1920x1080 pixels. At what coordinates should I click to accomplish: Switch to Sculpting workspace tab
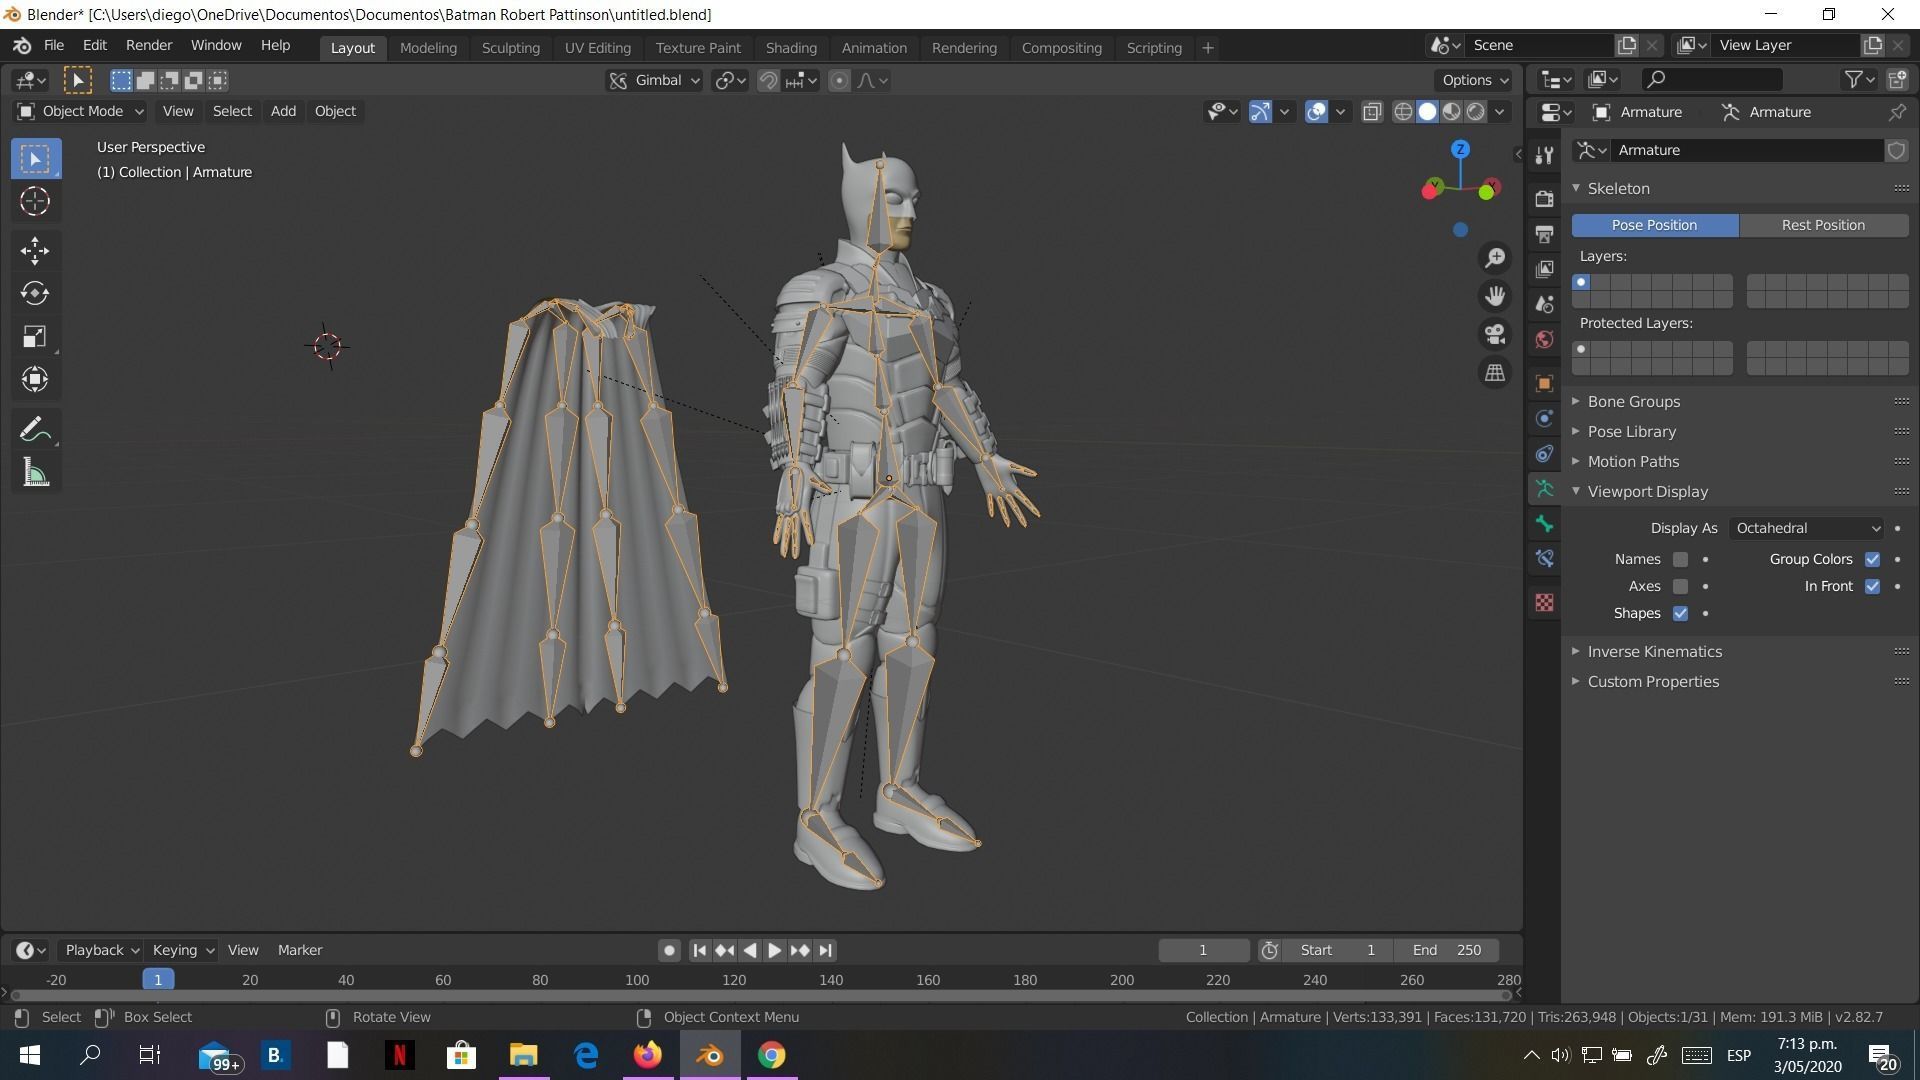pyautogui.click(x=510, y=48)
